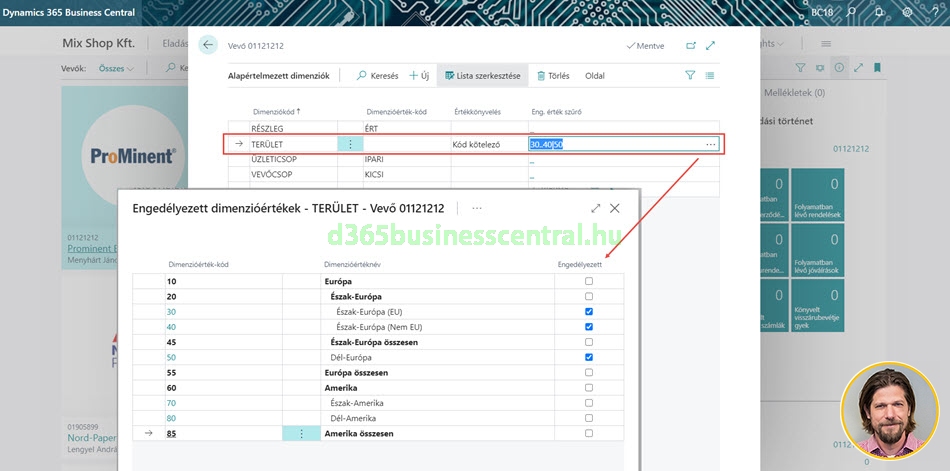
Task: Toggle Engedélyezett for 45 Észak-Európa összesen
Action: (x=589, y=342)
